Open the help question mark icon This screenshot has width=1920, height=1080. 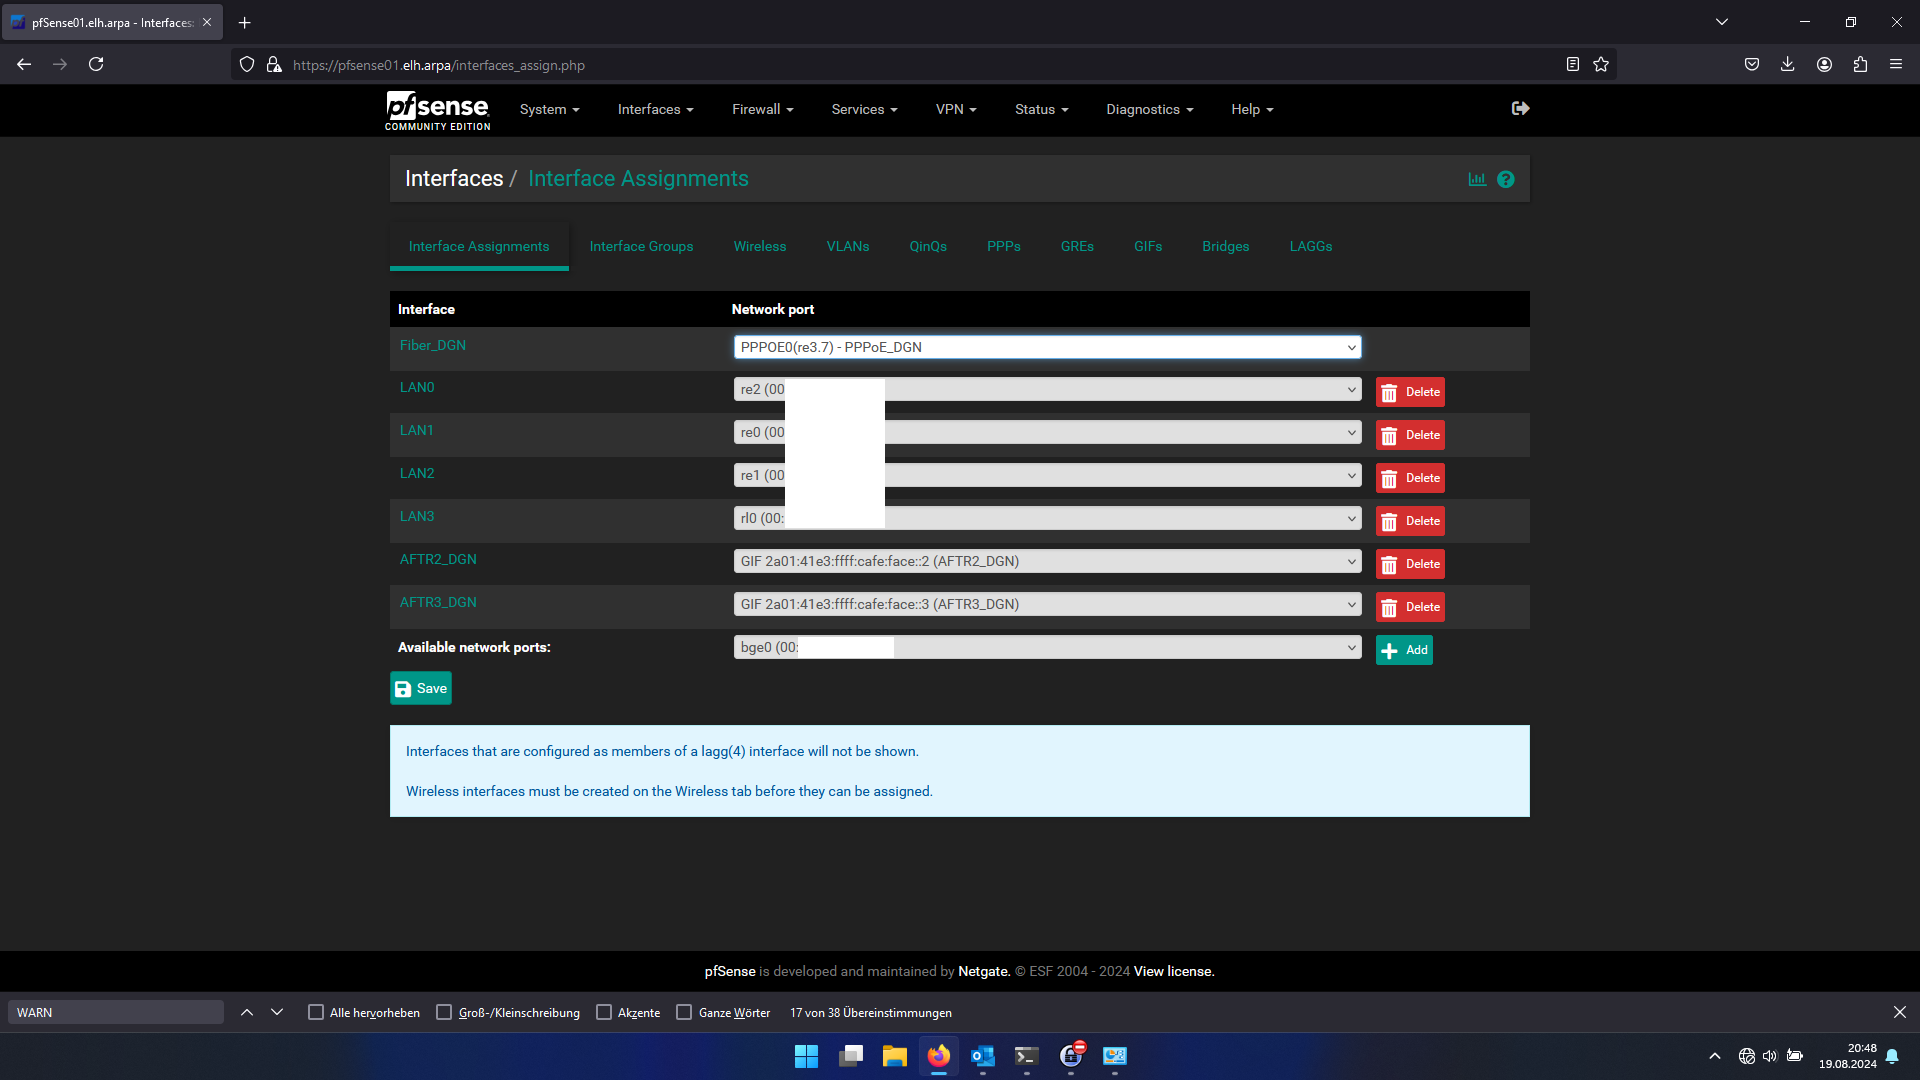coord(1506,179)
